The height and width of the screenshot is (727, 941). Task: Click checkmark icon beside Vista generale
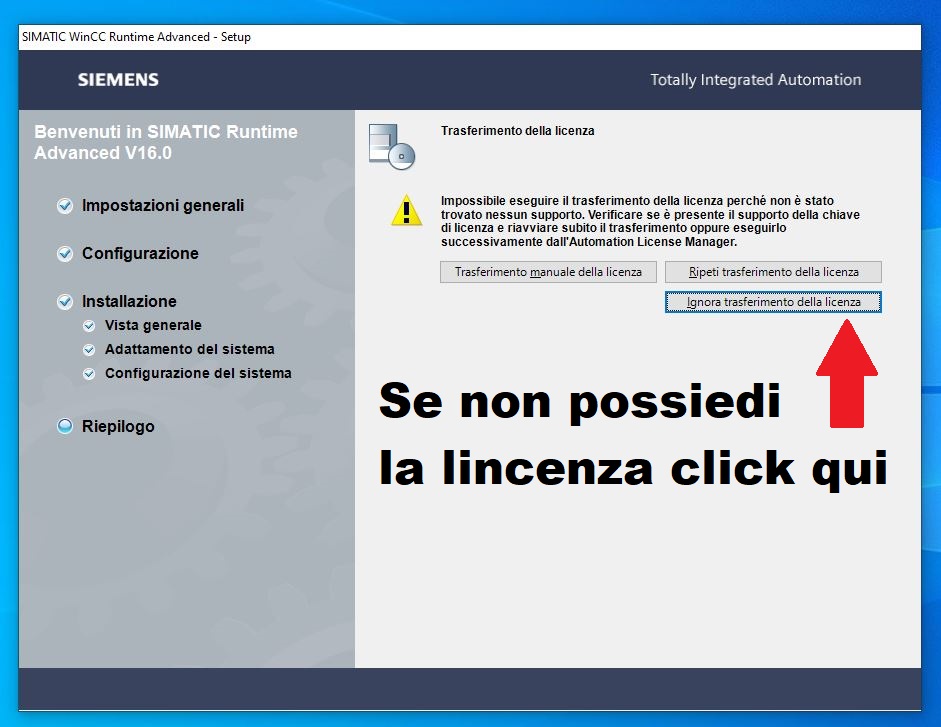point(89,326)
